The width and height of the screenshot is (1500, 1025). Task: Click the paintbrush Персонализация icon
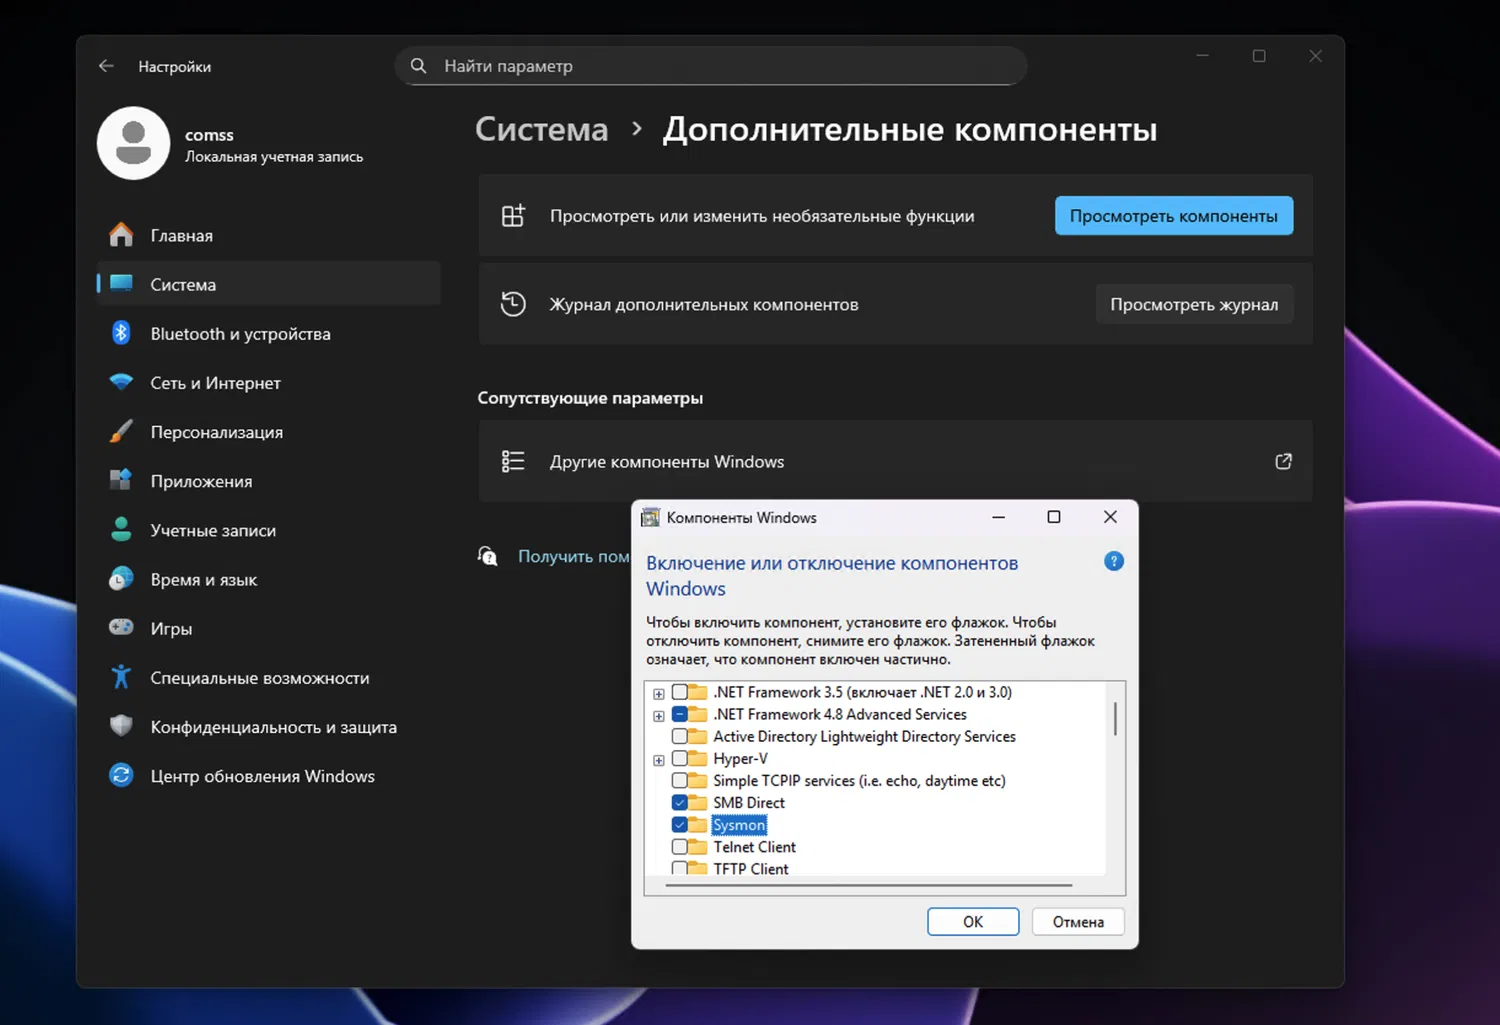coord(121,431)
